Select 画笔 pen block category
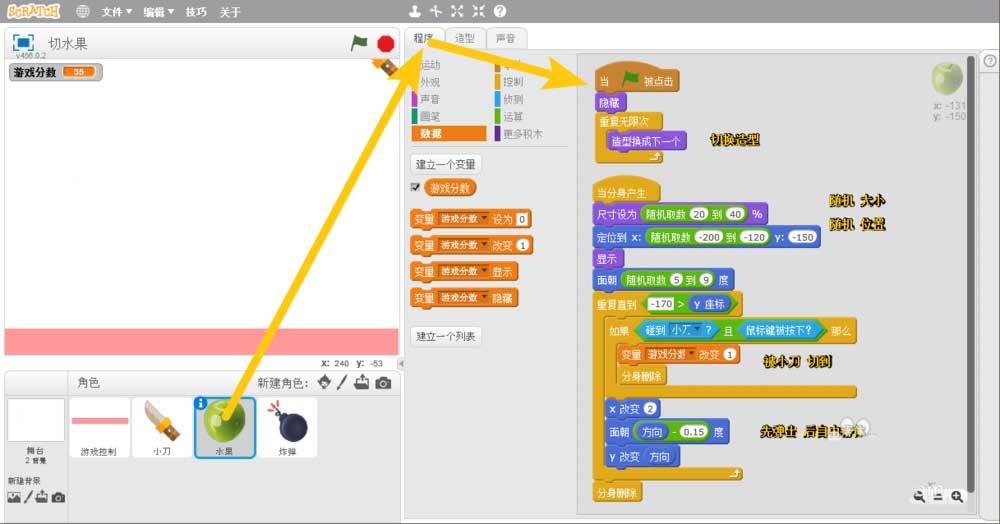Screen dimensions: 1000x524 point(448,116)
